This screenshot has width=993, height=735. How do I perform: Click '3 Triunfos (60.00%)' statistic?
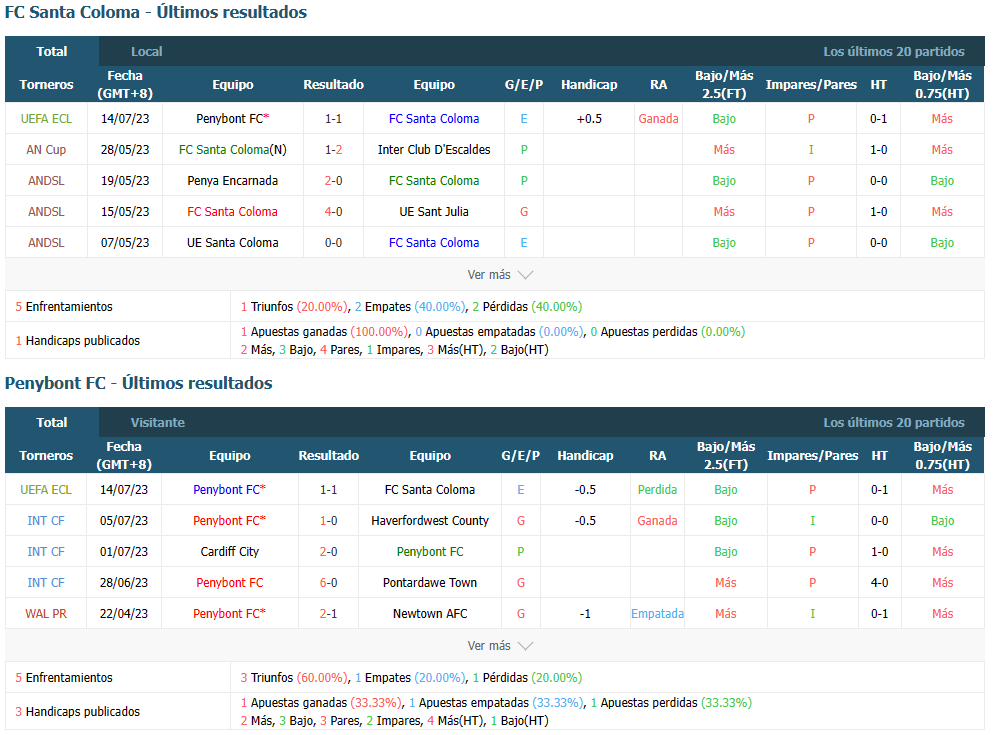pyautogui.click(x=294, y=677)
